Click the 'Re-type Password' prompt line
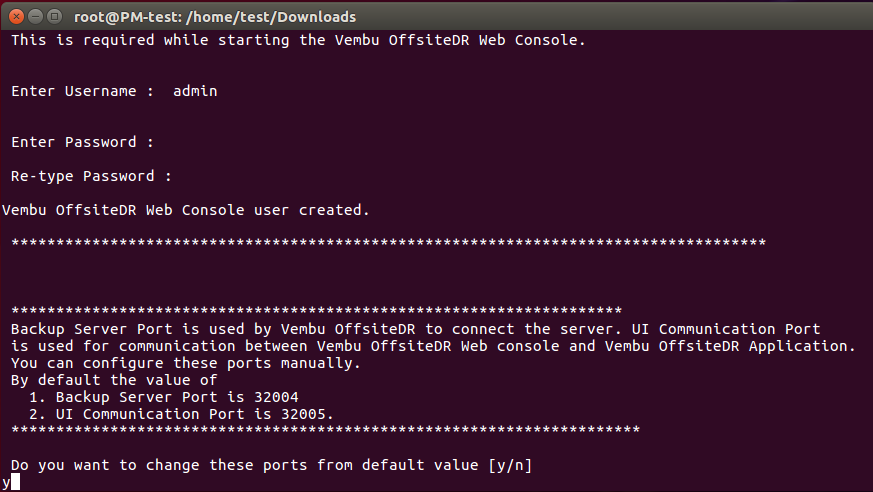The image size is (873, 492). [91, 176]
